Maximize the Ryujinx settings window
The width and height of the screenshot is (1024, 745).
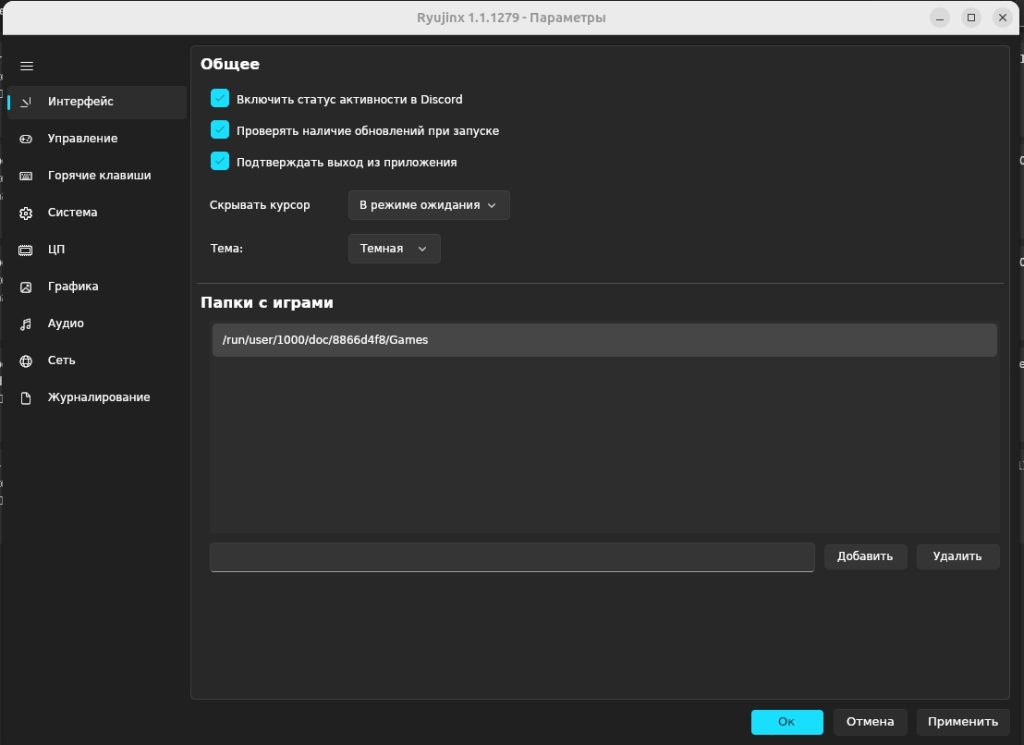pyautogui.click(x=971, y=18)
